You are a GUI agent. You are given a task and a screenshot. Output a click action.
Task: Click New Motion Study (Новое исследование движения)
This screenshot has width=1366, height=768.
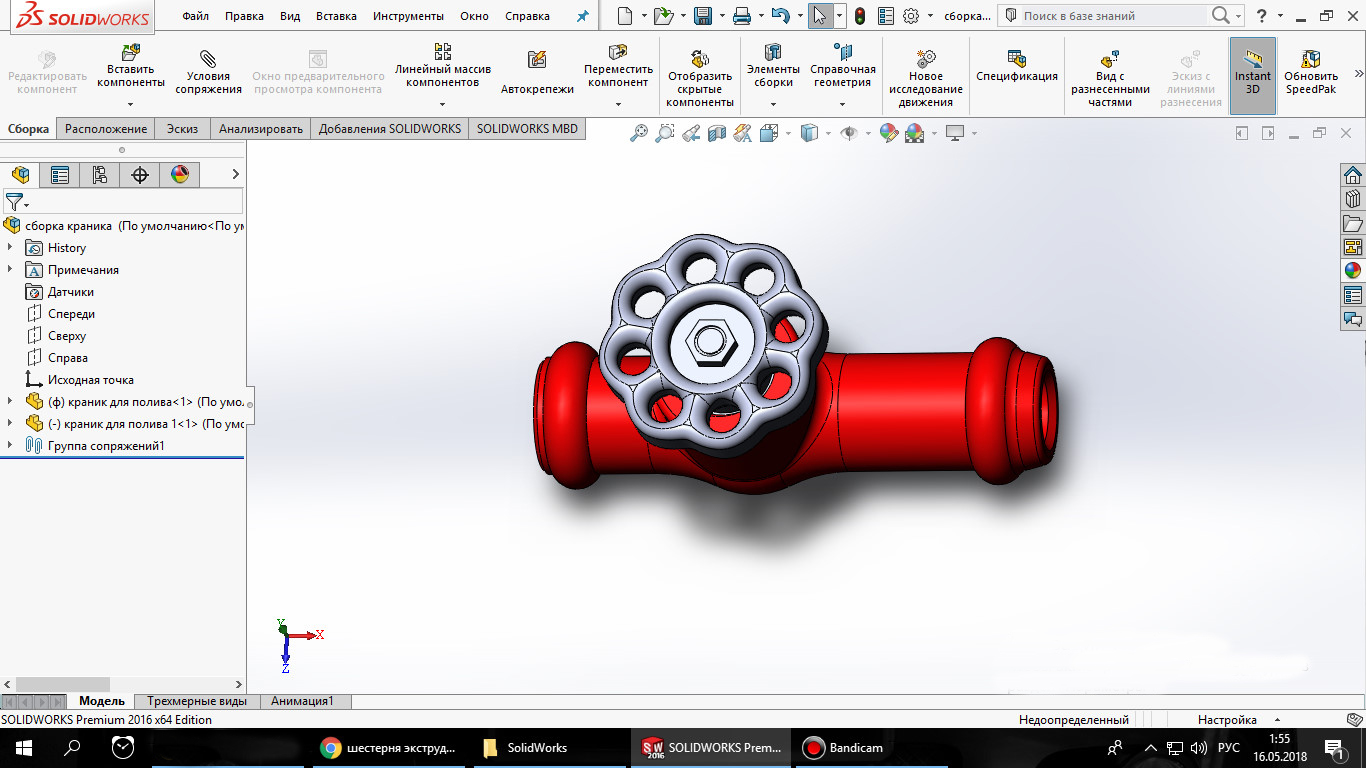pos(926,78)
